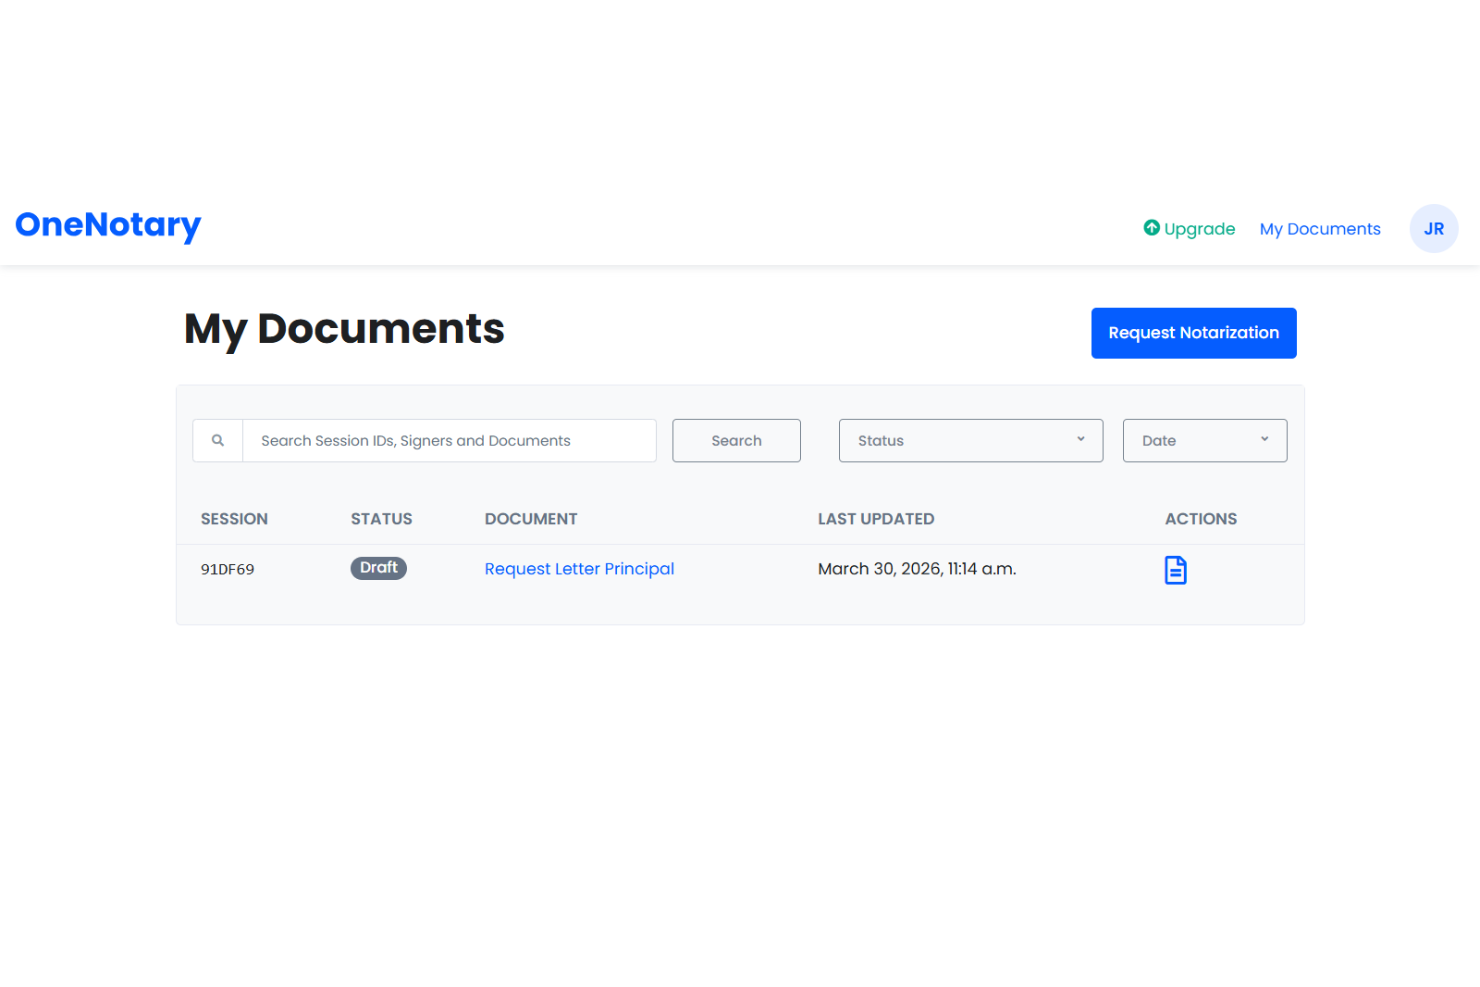Open the Status filter dropdown
Screen dimensions: 1480x987
pyautogui.click(x=970, y=440)
